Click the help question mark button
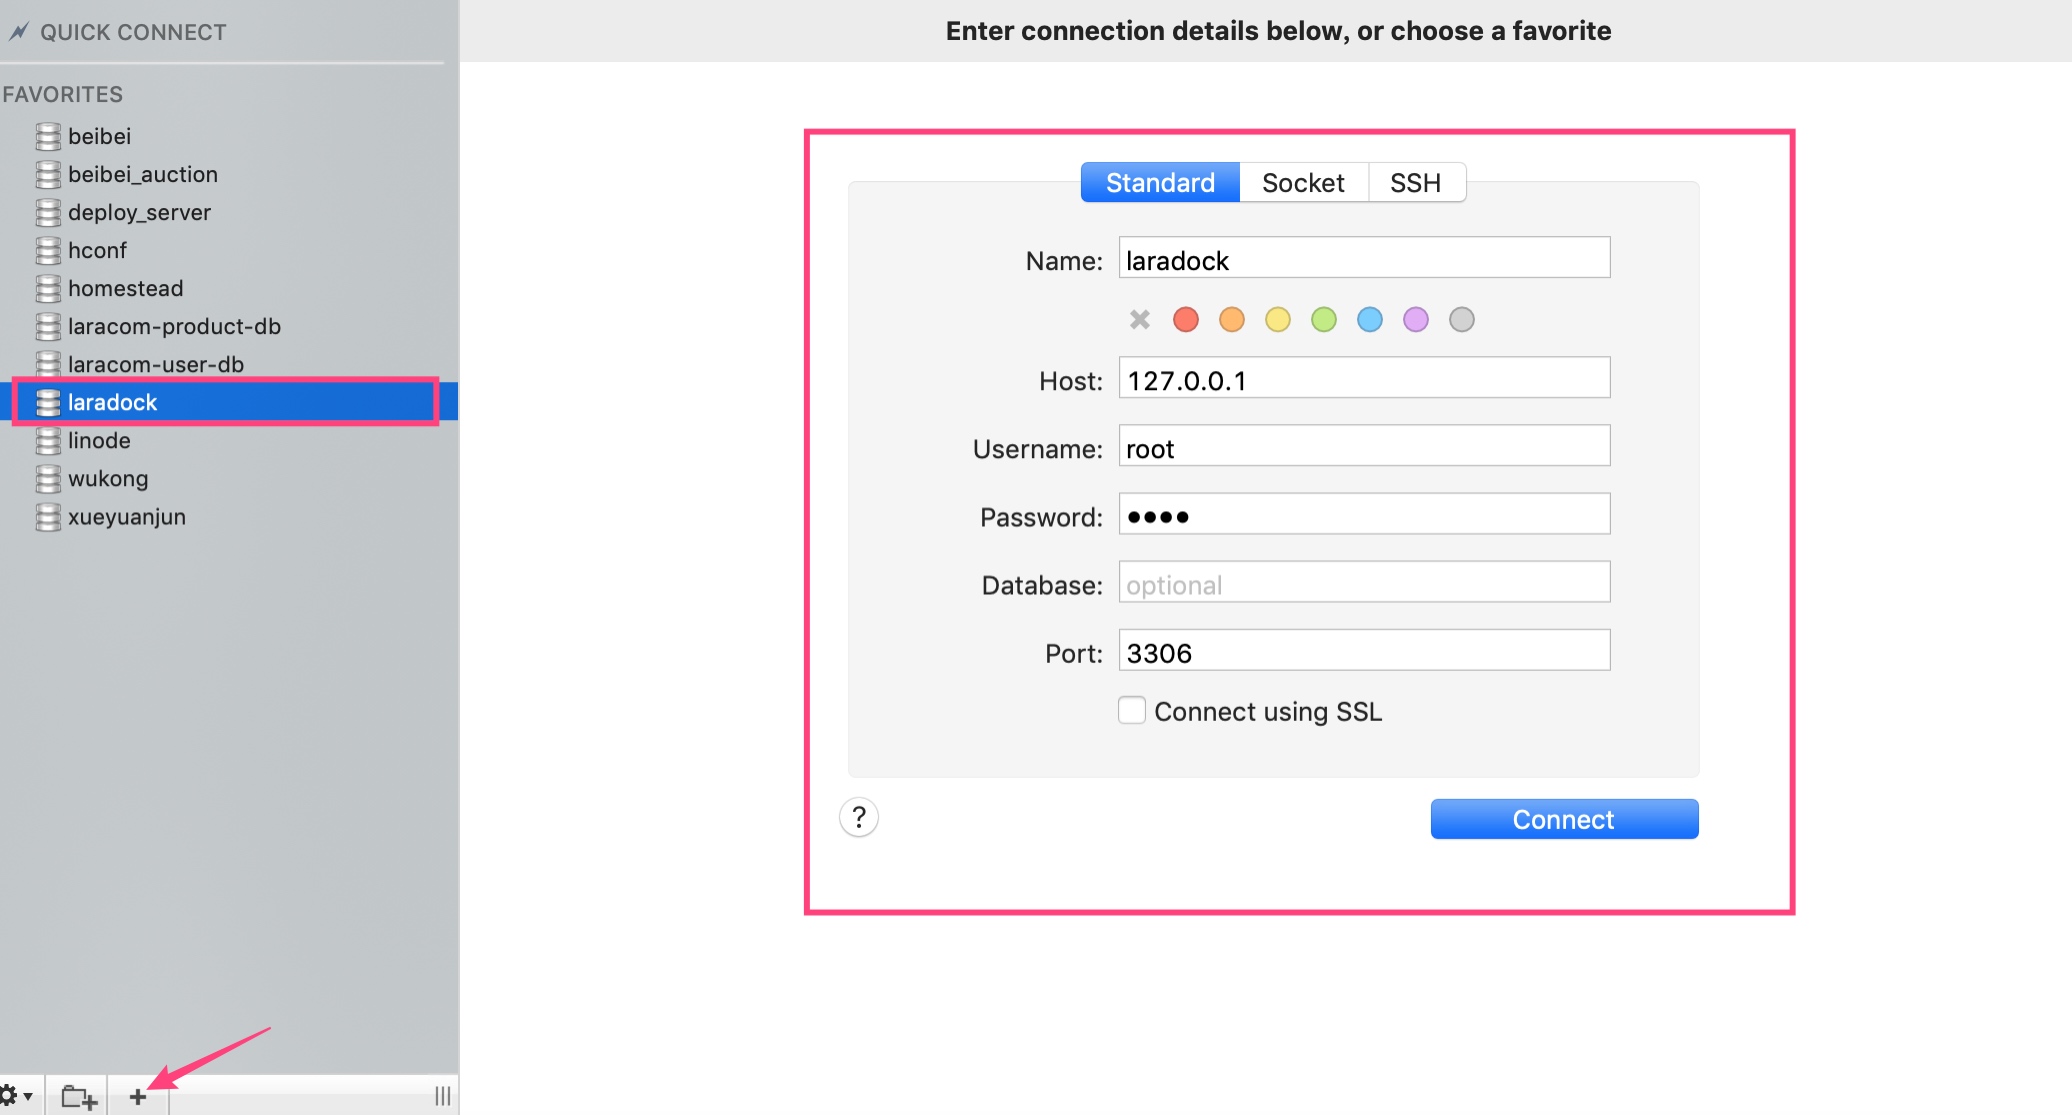The height and width of the screenshot is (1115, 2072). point(860,818)
